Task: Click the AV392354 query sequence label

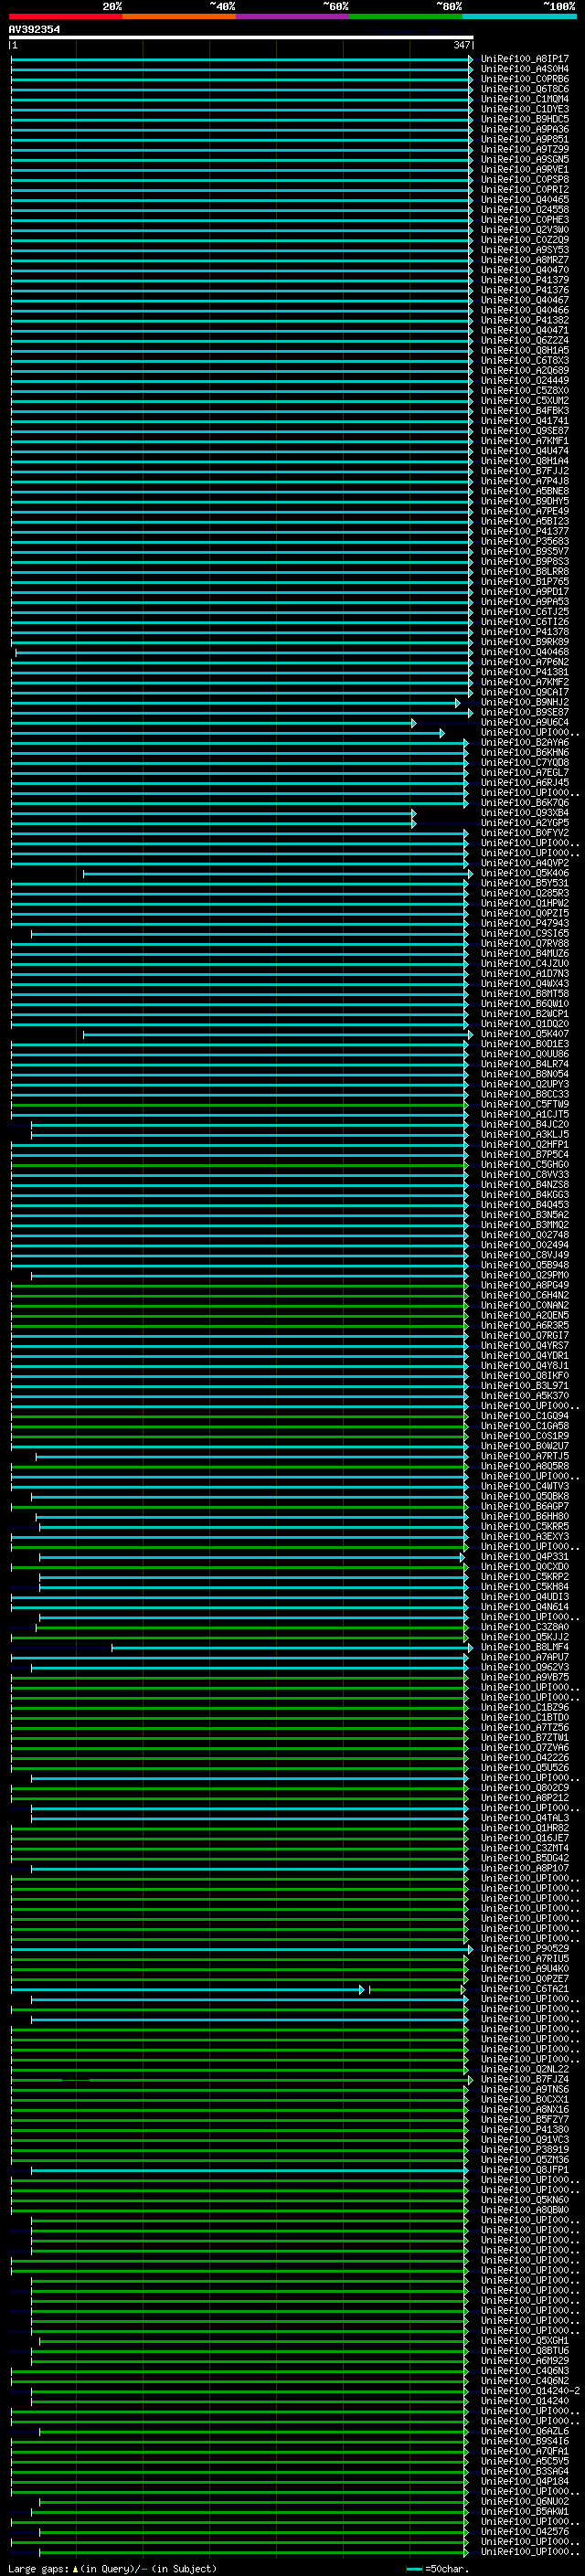Action: (34, 30)
